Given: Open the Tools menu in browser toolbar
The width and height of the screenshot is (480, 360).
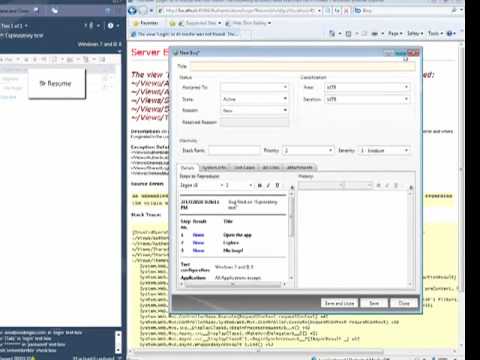Looking at the screenshot, I should point(435,33).
